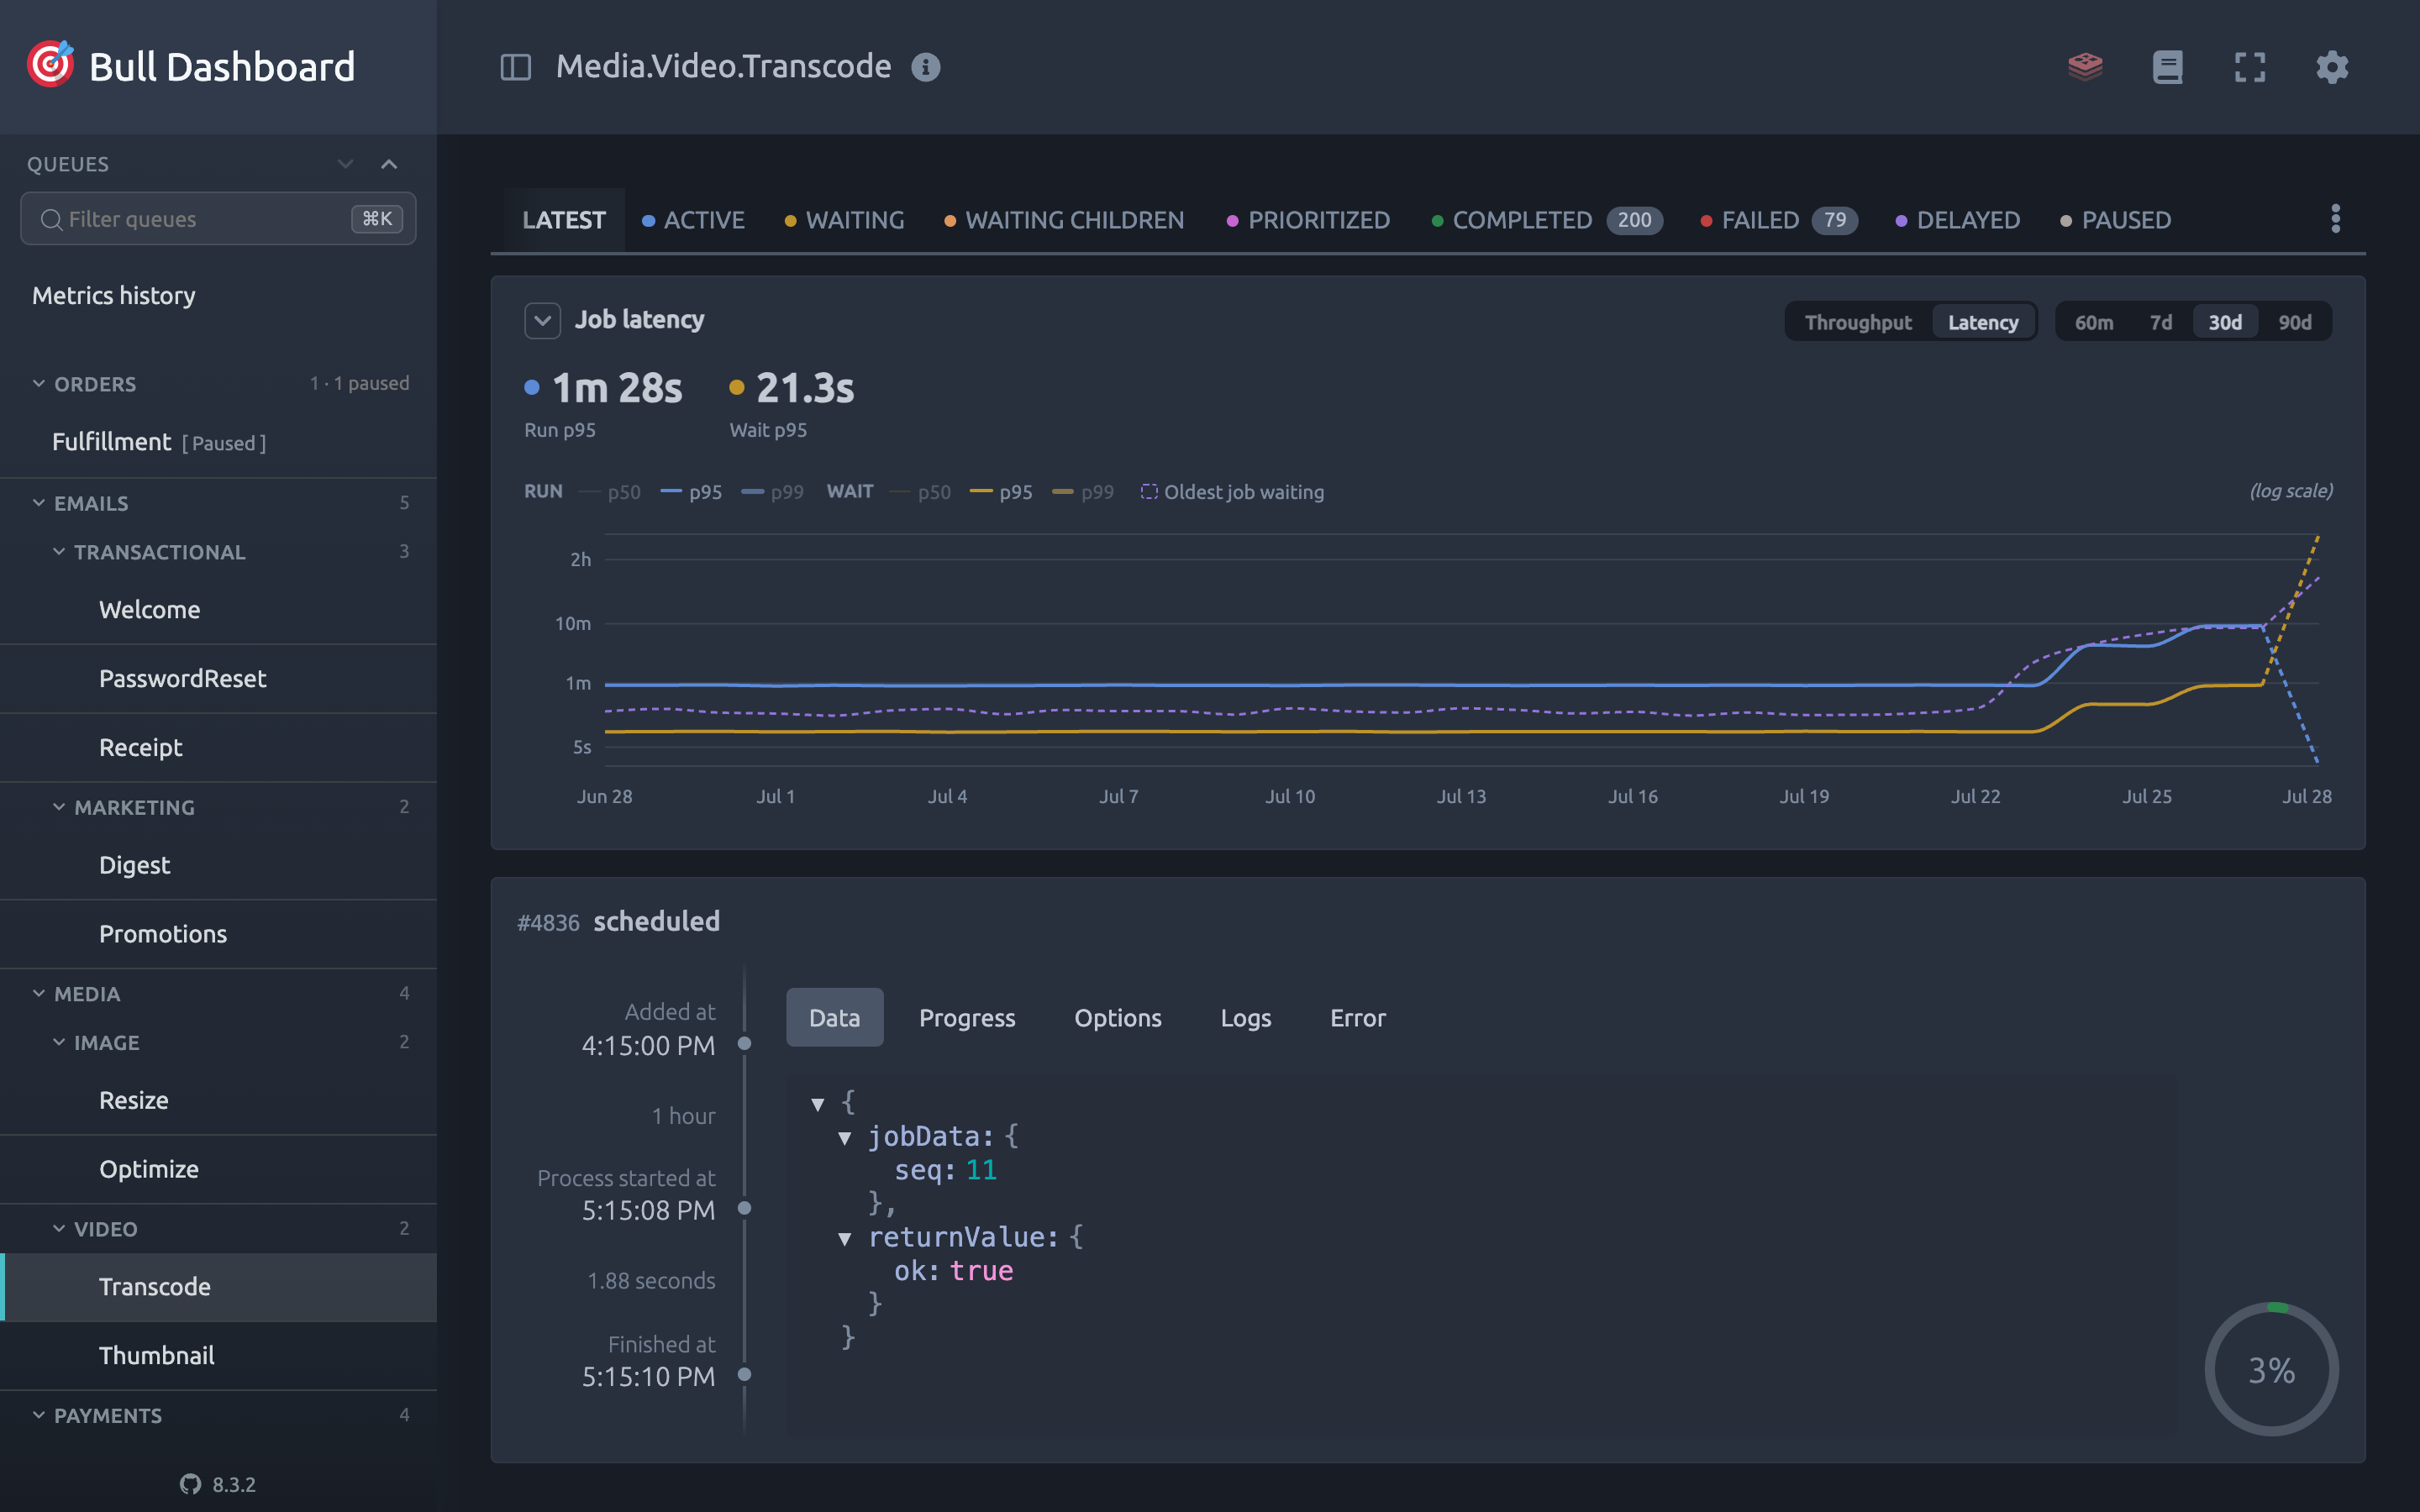This screenshot has width=2420, height=1512.
Task: Open Metrics history link
Action: pyautogui.click(x=114, y=296)
